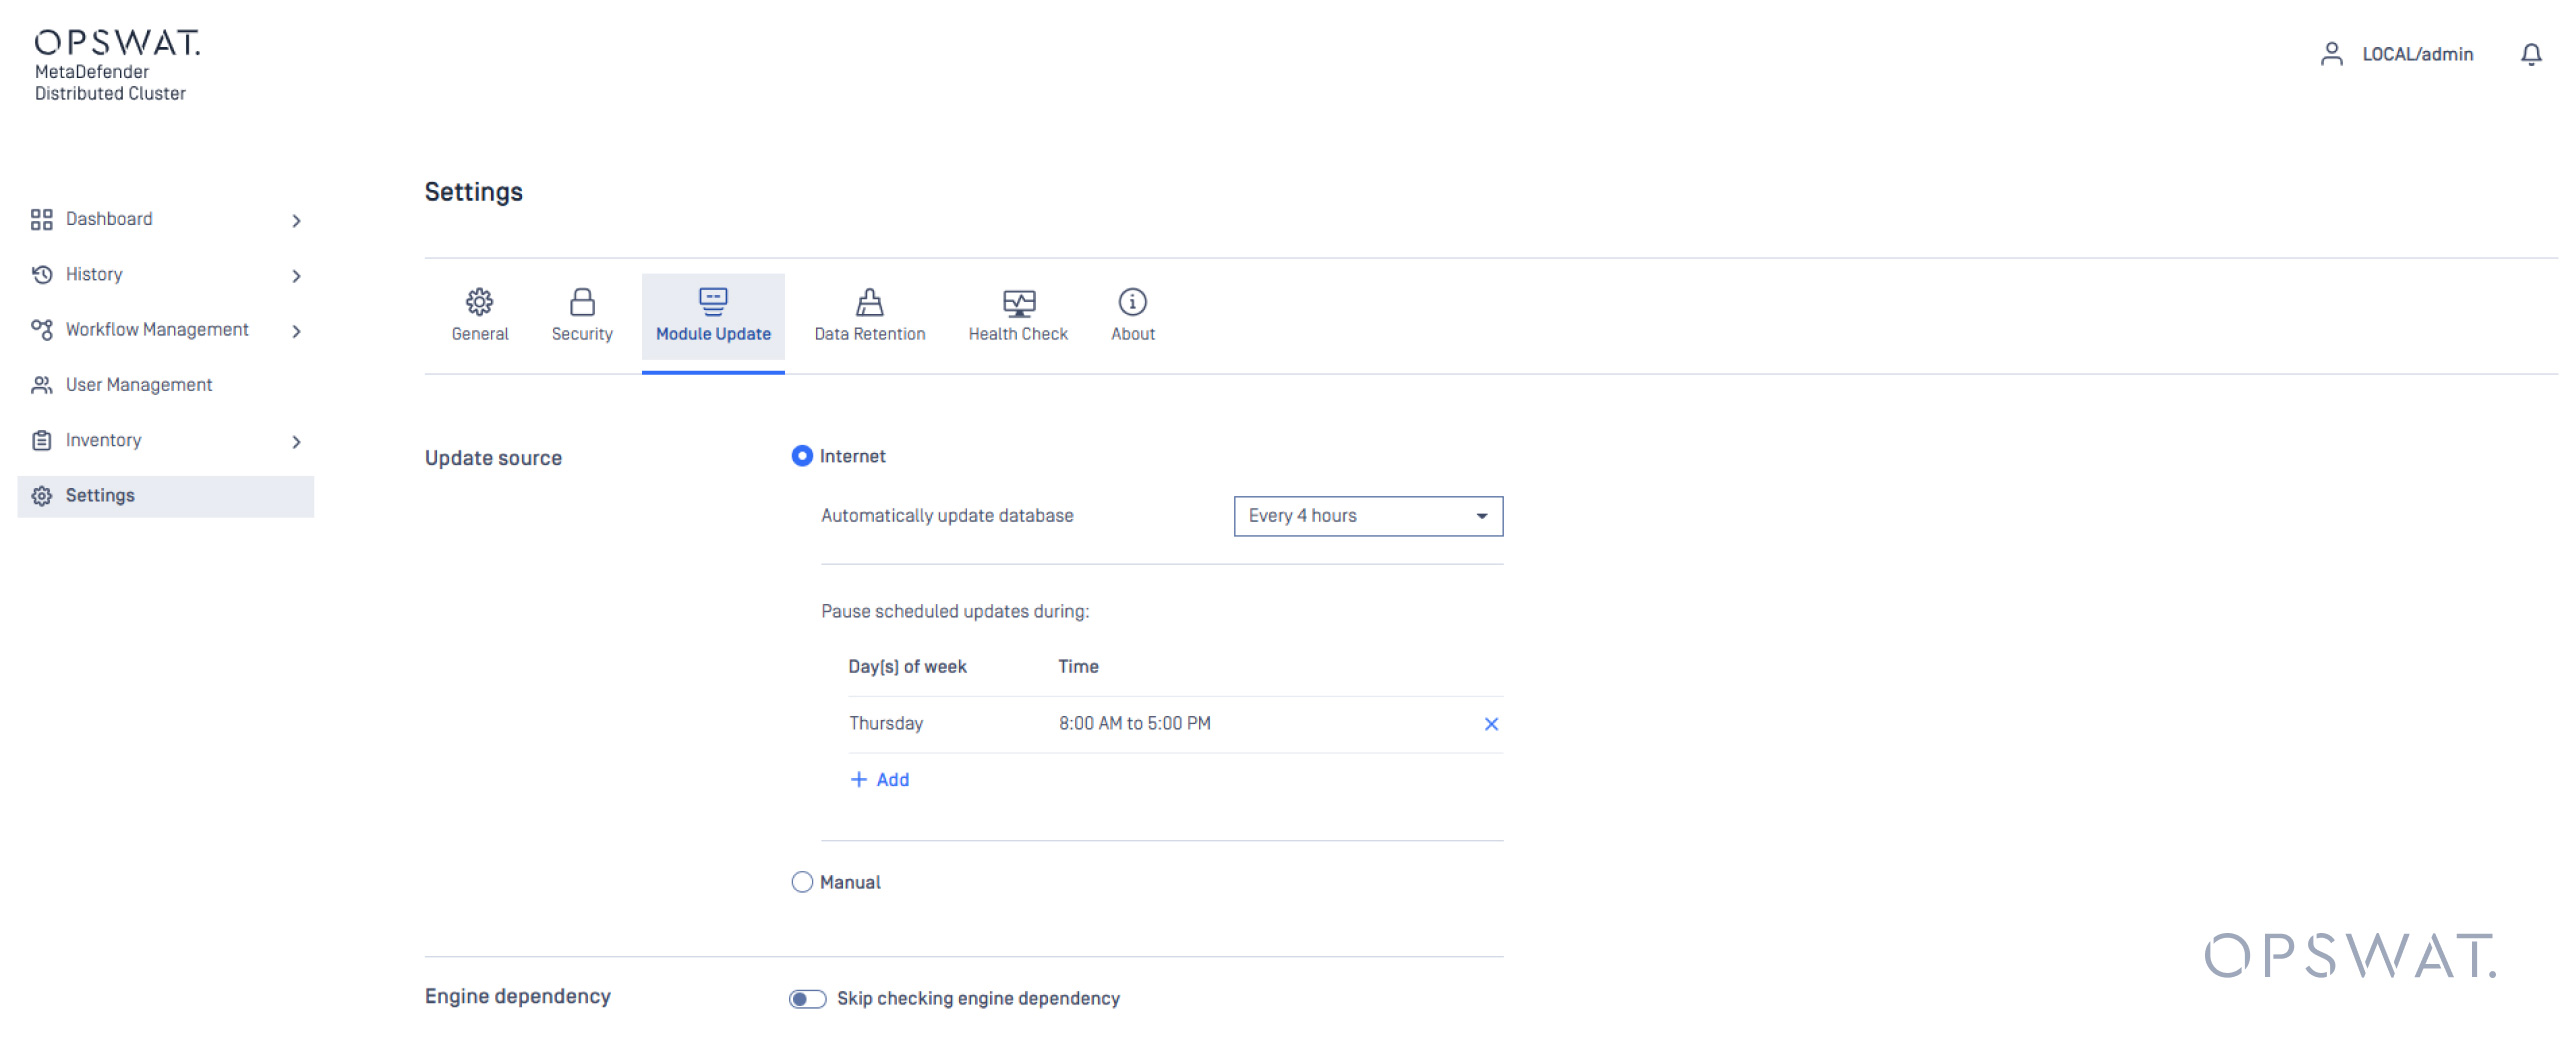Click the Inventory sidebar icon
2568x1050 pixels.
42,440
